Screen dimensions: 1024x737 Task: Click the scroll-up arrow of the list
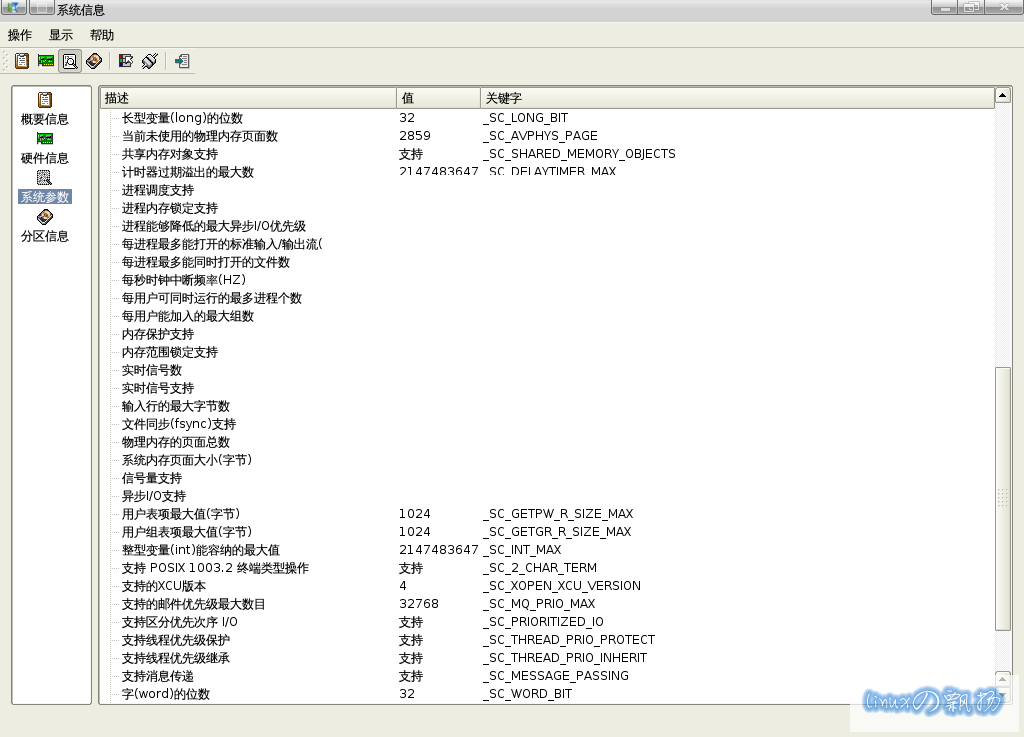tap(1002, 96)
